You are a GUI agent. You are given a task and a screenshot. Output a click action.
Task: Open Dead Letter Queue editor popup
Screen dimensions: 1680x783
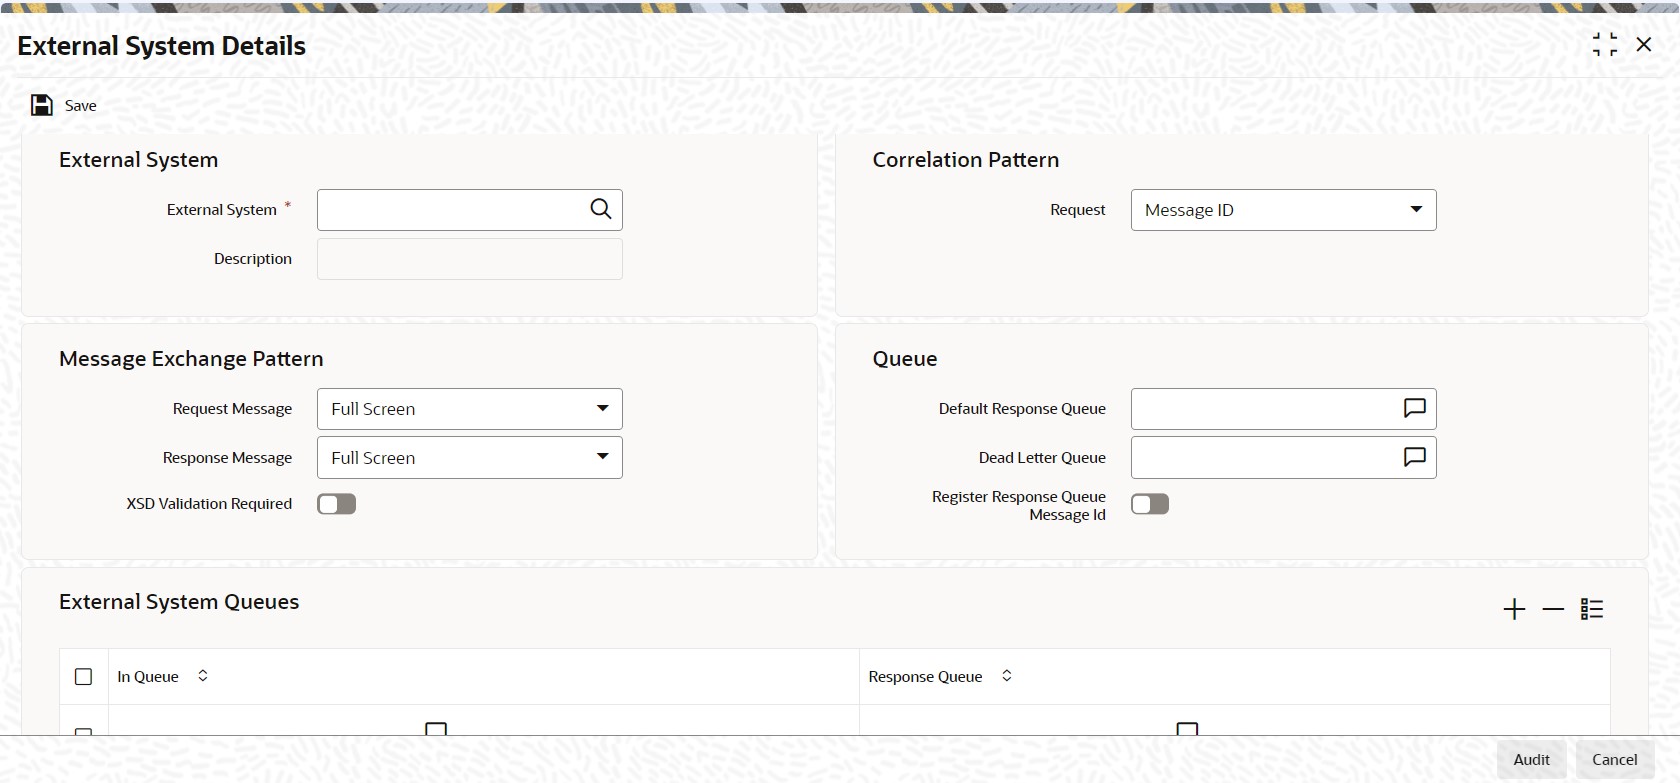(x=1414, y=457)
